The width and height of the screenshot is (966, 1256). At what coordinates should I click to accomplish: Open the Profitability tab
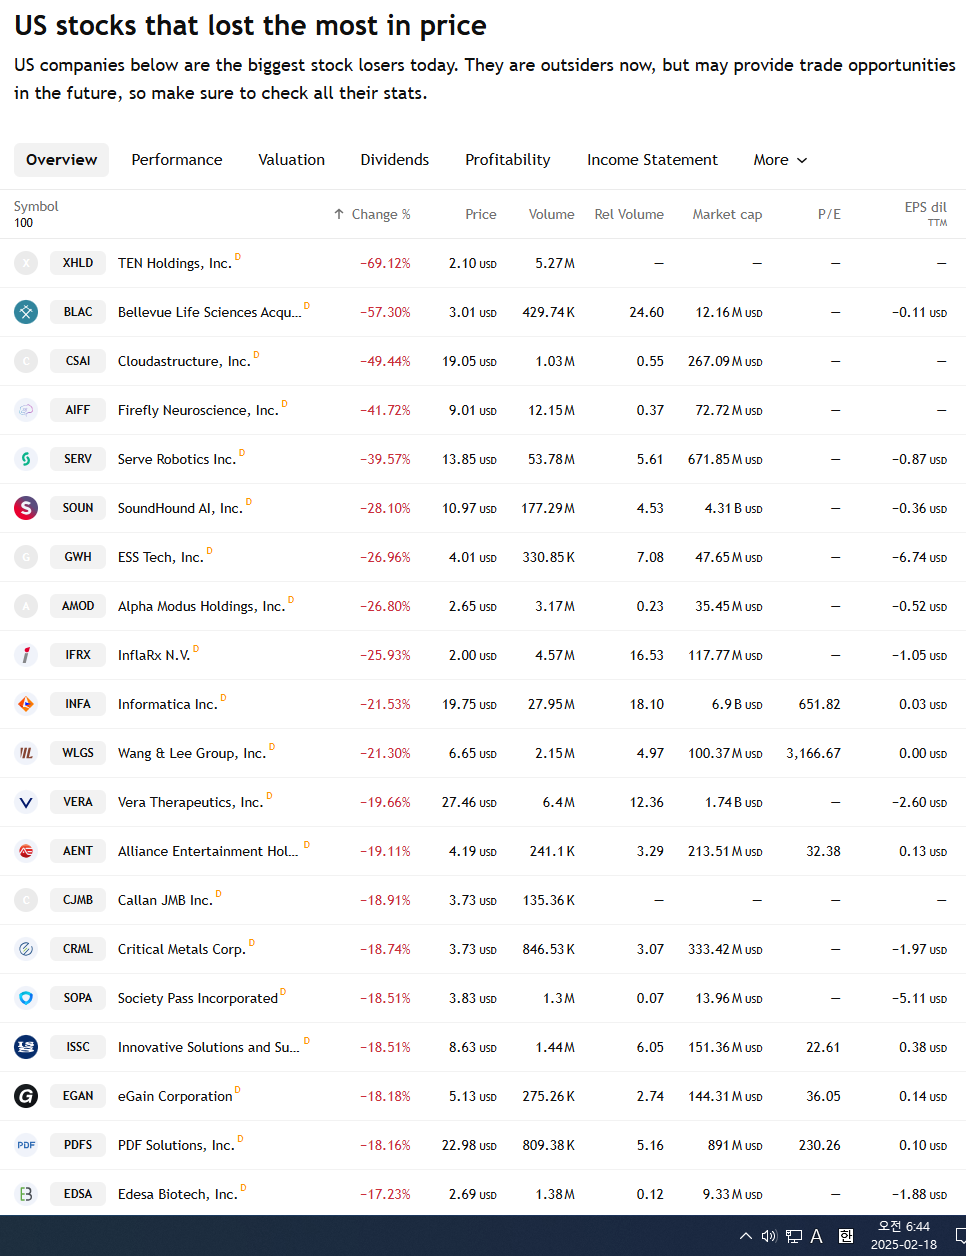[508, 160]
